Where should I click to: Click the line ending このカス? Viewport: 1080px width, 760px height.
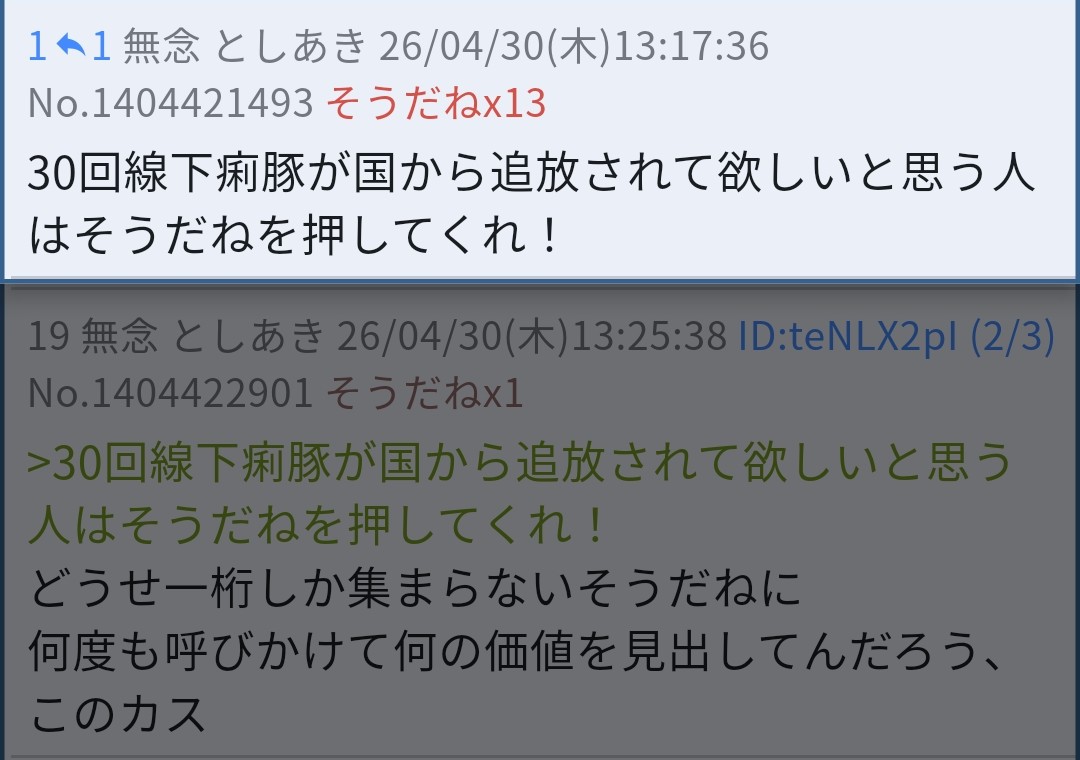[x=117, y=714]
